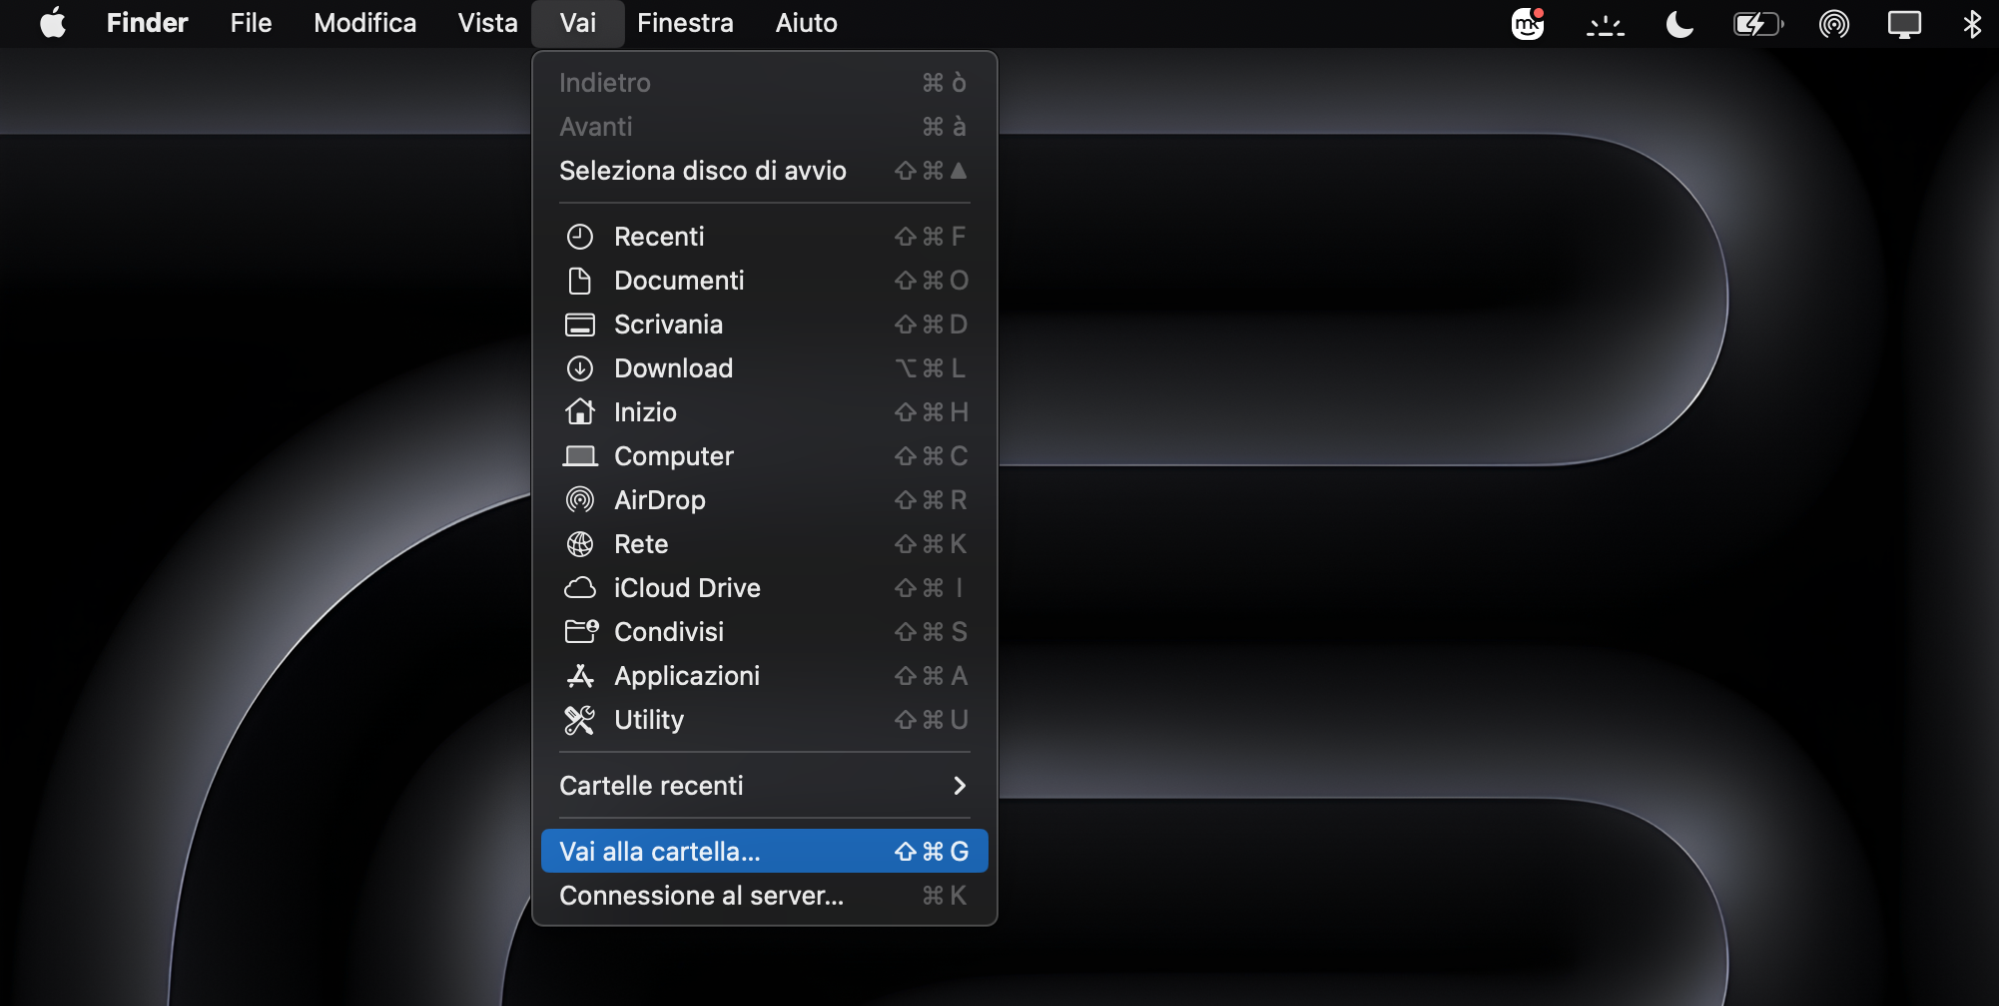Image resolution: width=1999 pixels, height=1007 pixels.
Task: Select Utility with the tools icon
Action: click(648, 720)
